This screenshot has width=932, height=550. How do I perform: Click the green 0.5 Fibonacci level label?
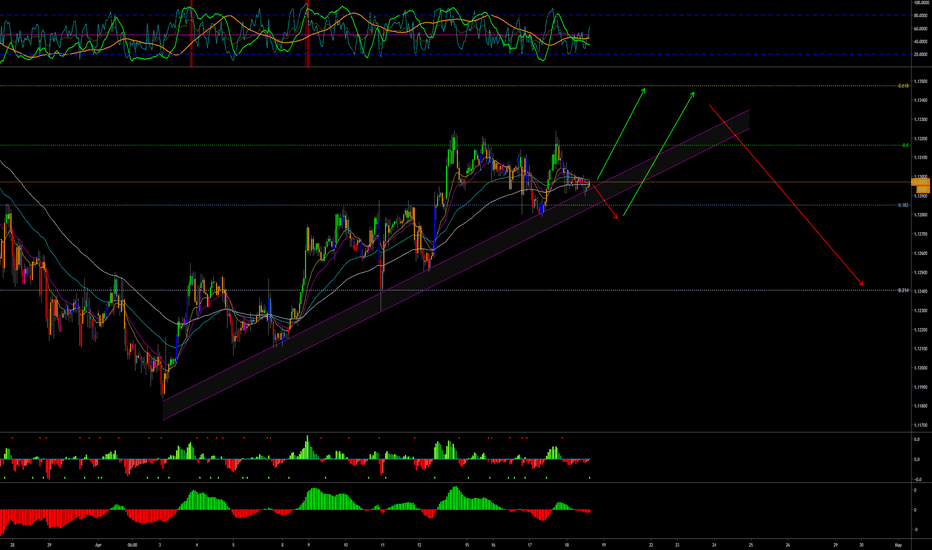pyautogui.click(x=906, y=145)
